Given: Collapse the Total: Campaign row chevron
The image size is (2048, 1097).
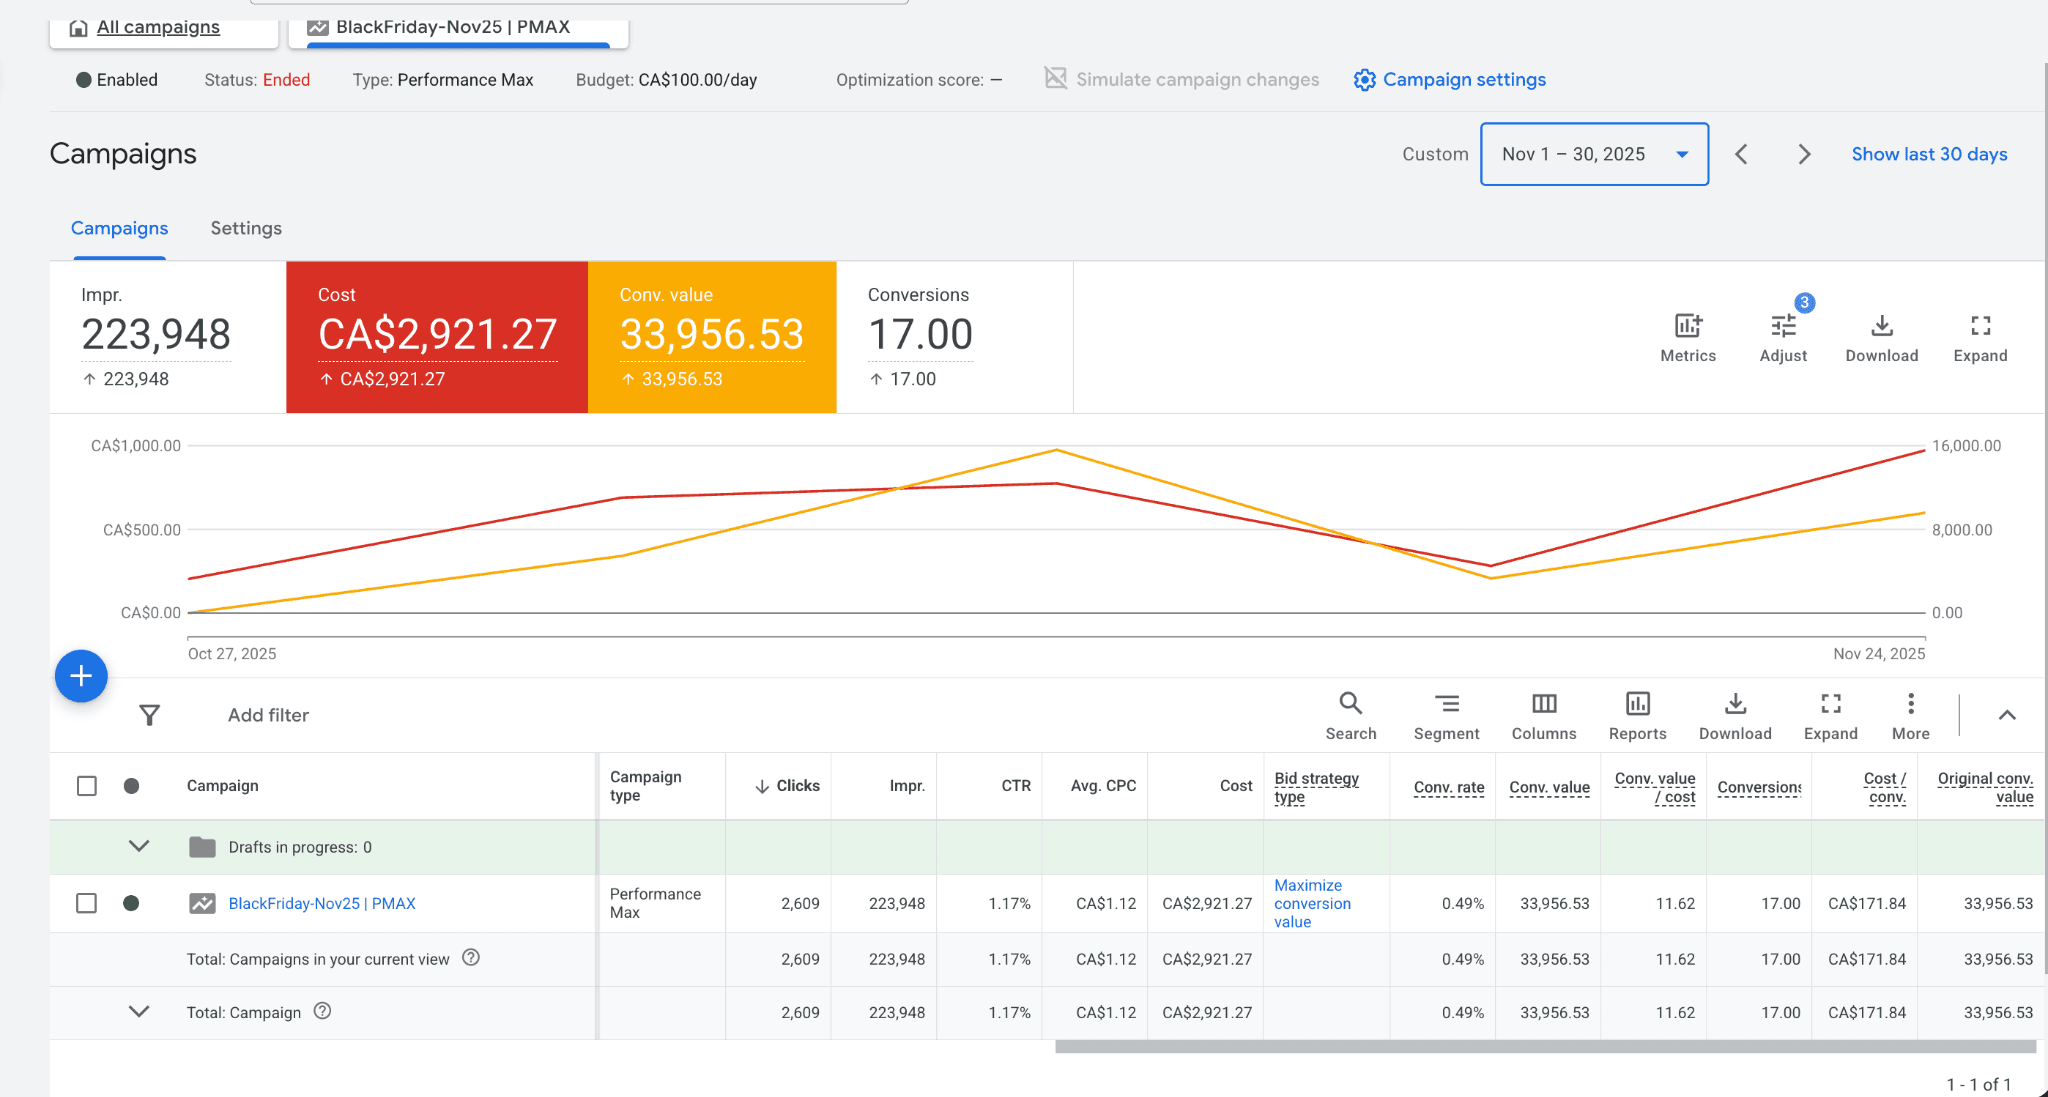Looking at the screenshot, I should pyautogui.click(x=138, y=1011).
